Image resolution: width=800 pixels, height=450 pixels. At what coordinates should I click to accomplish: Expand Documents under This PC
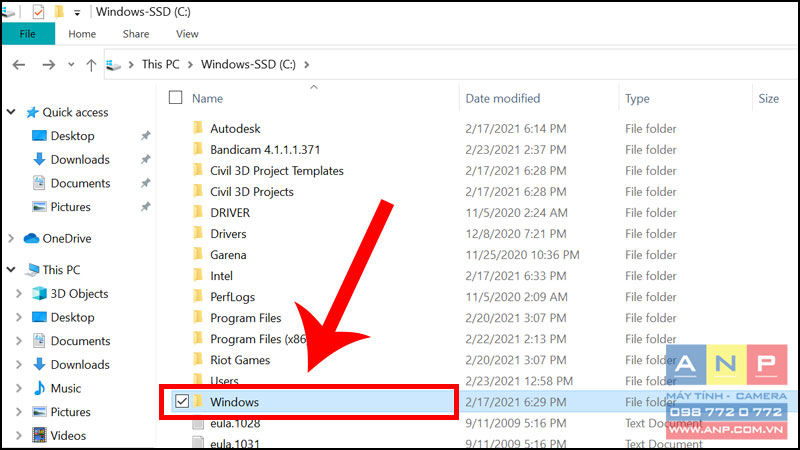click(19, 341)
